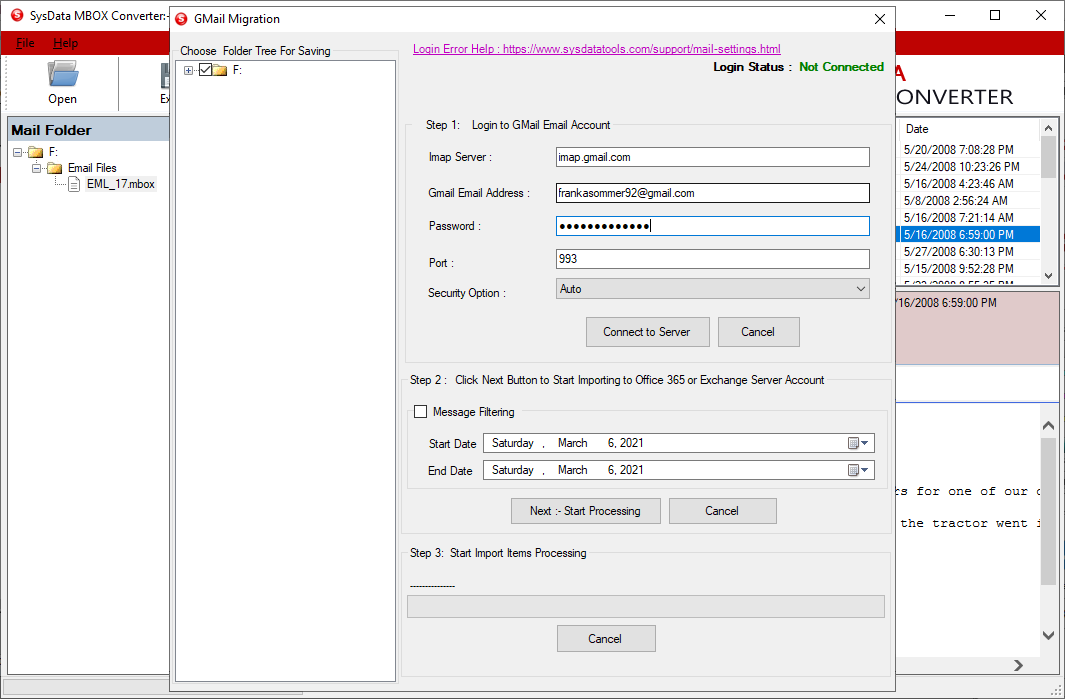Screen dimensions: 1065x699
Task: Open the Help menu
Action: point(65,43)
